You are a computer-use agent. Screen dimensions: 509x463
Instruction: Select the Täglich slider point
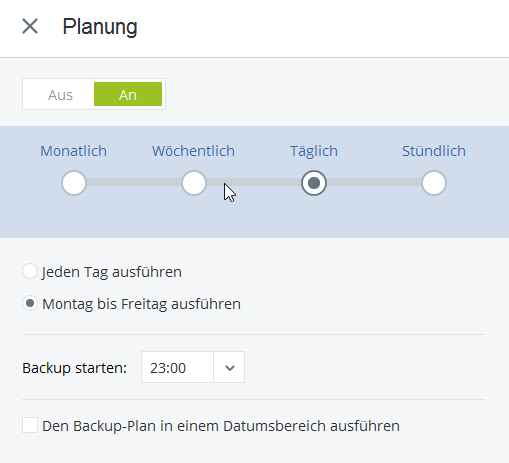click(314, 183)
